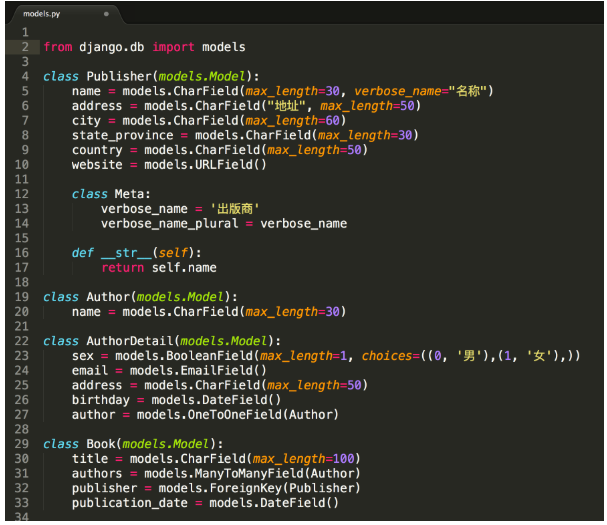Viewport: 607px width, 525px height.
Task: Click the class name 'Author' on line 19
Action: [108, 297]
